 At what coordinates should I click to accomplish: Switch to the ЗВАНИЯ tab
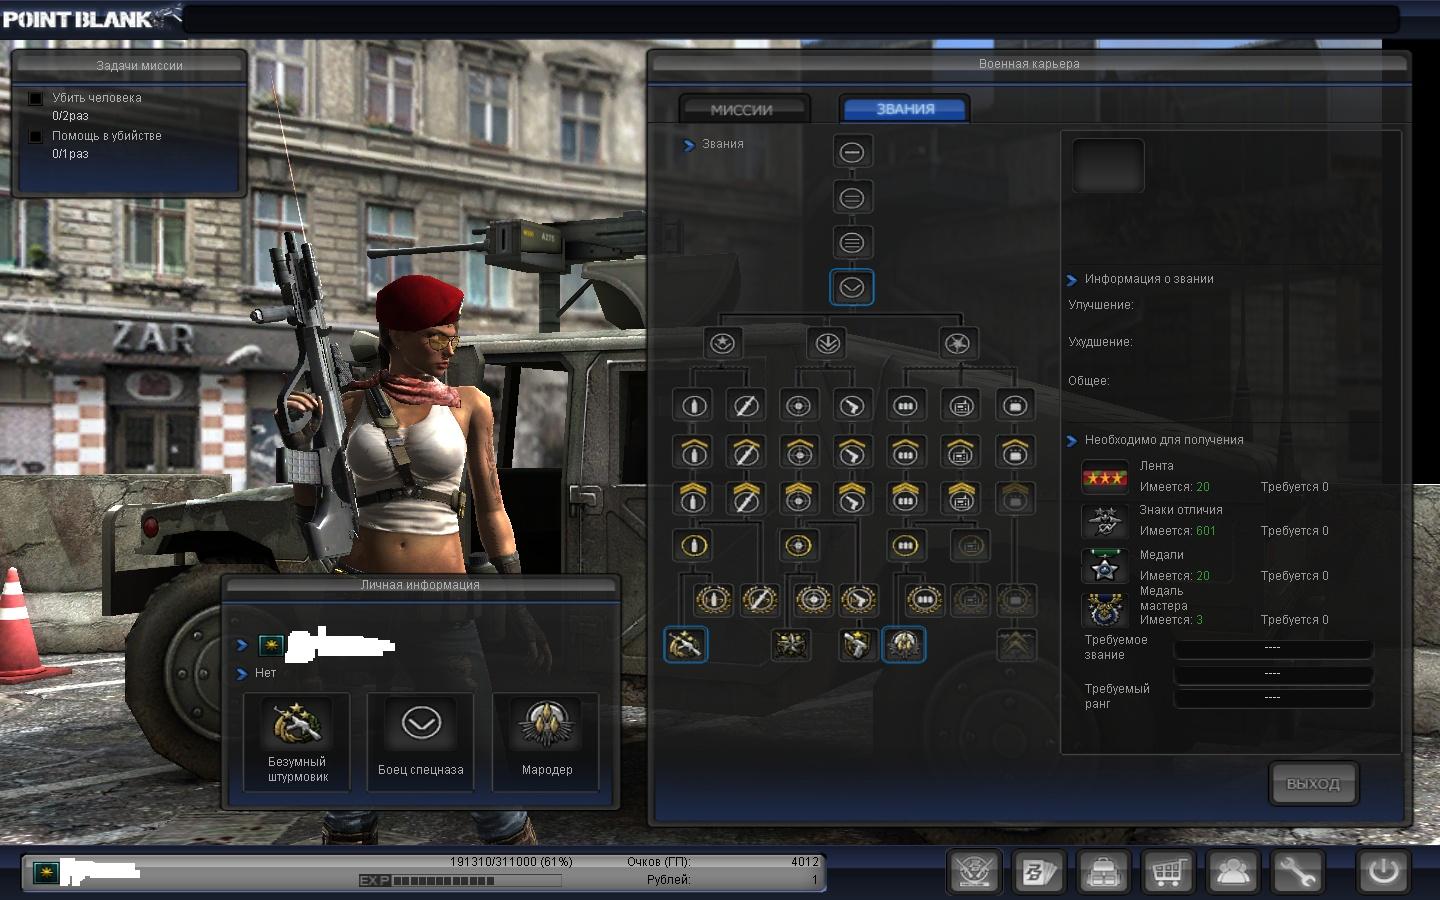pyautogui.click(x=905, y=109)
